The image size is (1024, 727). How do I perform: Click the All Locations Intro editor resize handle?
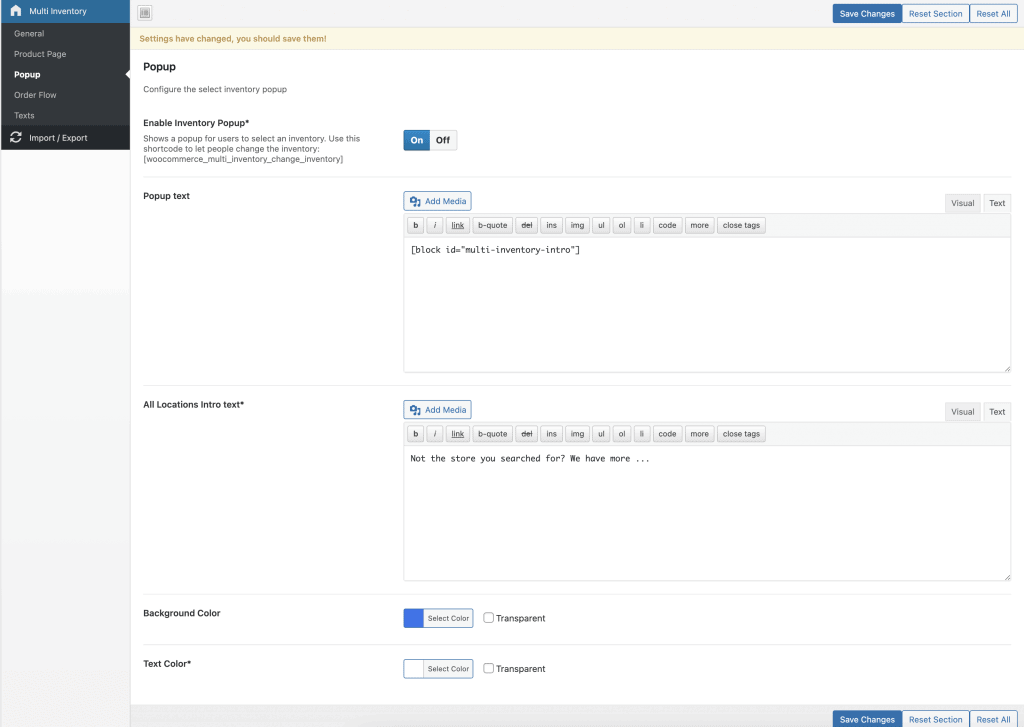[x=1007, y=577]
